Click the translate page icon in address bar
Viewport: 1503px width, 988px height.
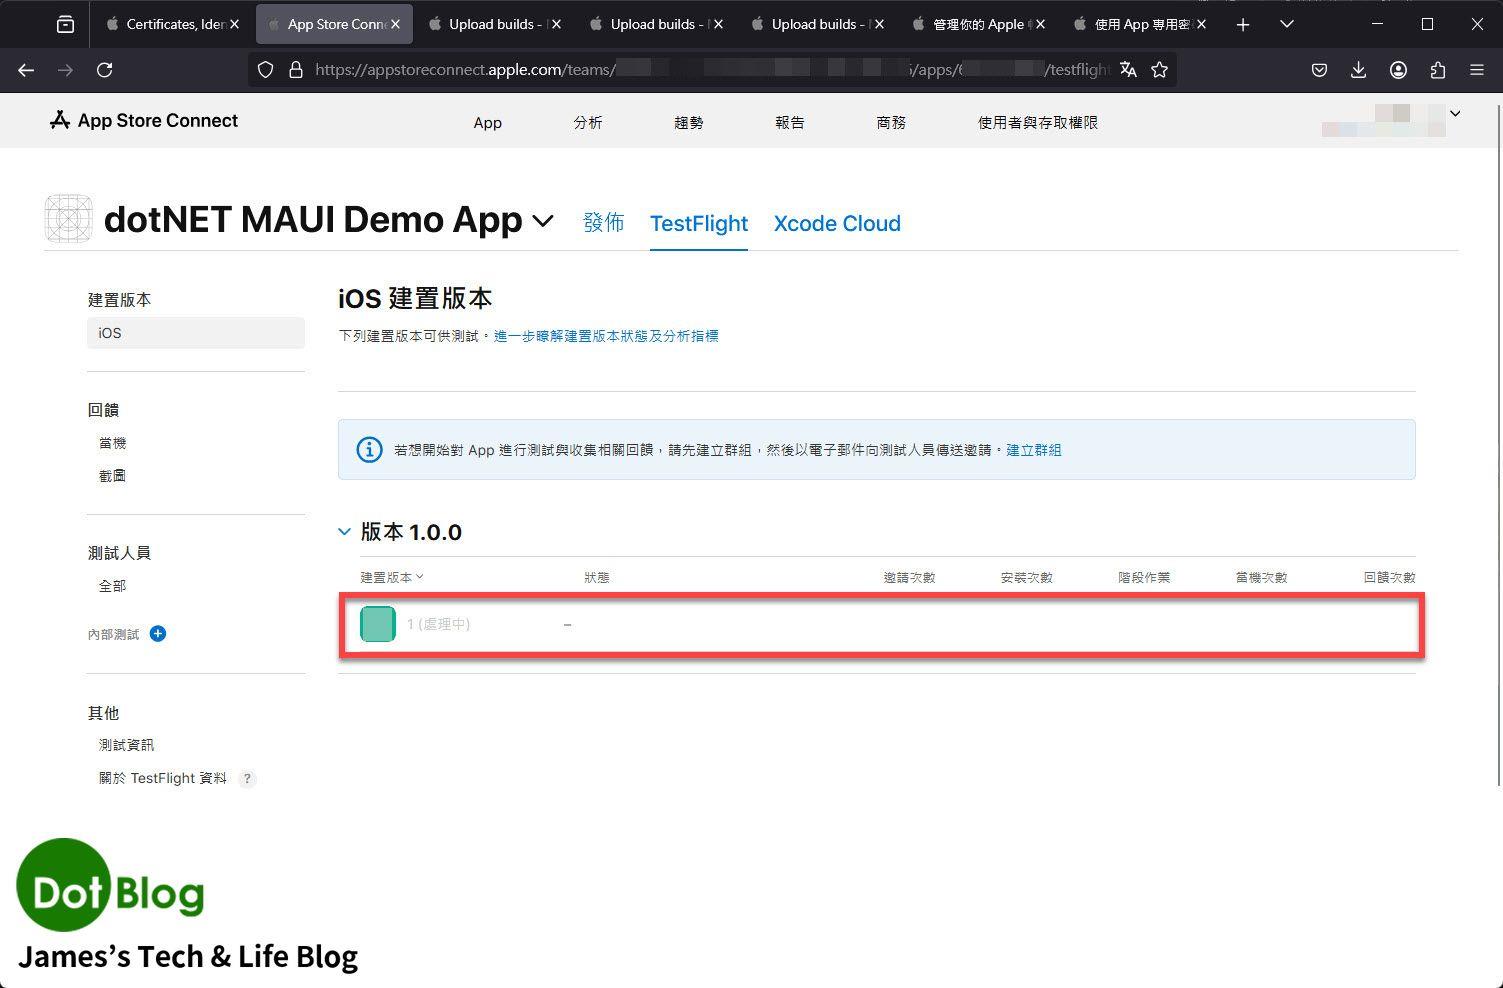pos(1128,69)
